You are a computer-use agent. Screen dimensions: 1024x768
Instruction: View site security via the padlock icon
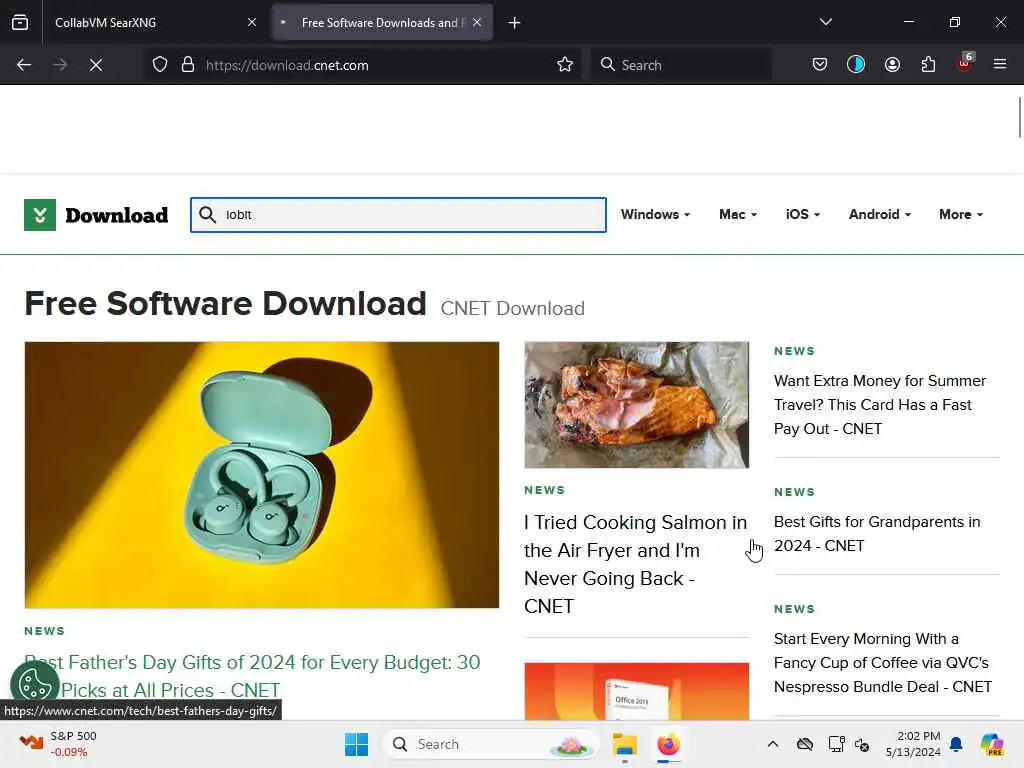tap(188, 65)
